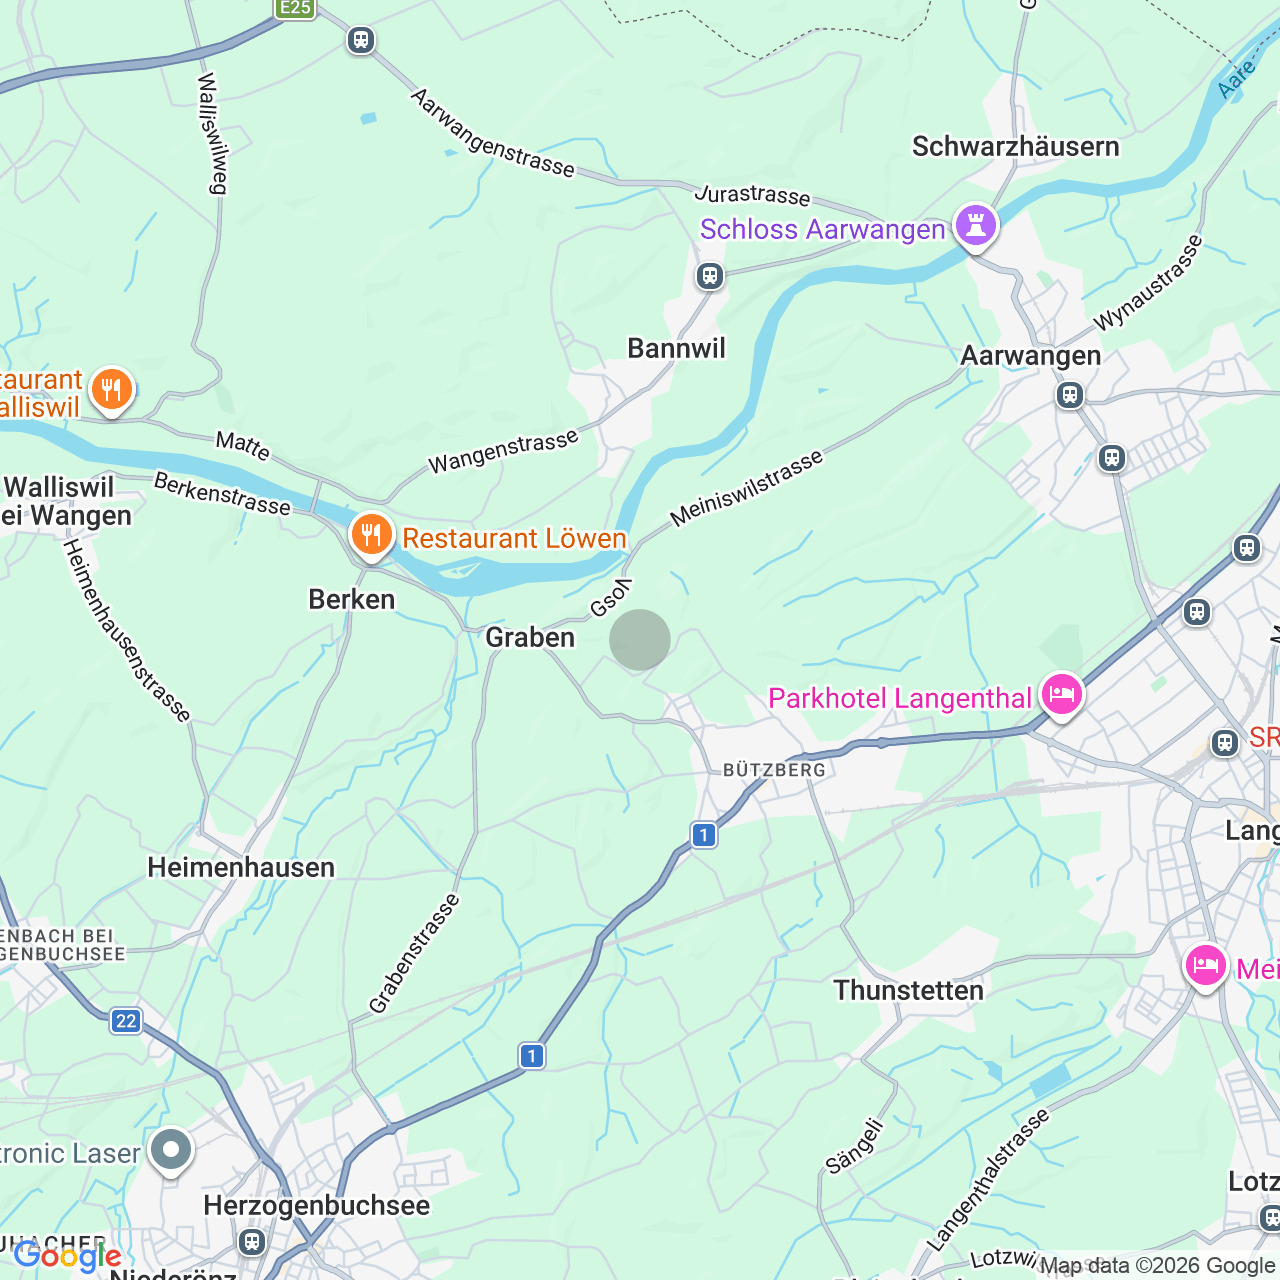Viewport: 1280px width, 1280px height.
Task: Open the Herzogenbuchsee train station icon
Action: coord(252,1242)
